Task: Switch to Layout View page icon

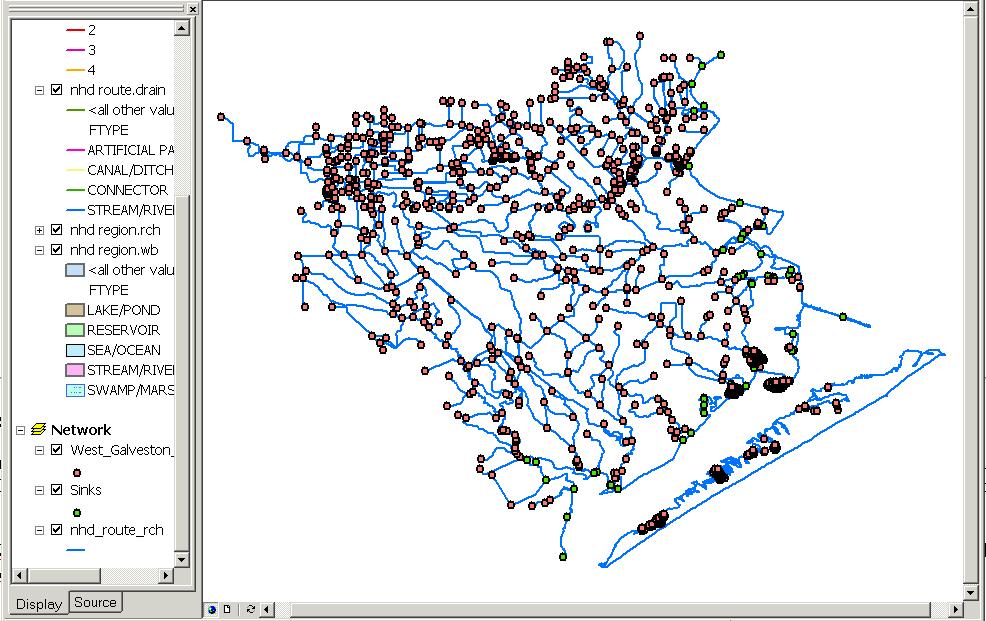Action: point(227,609)
